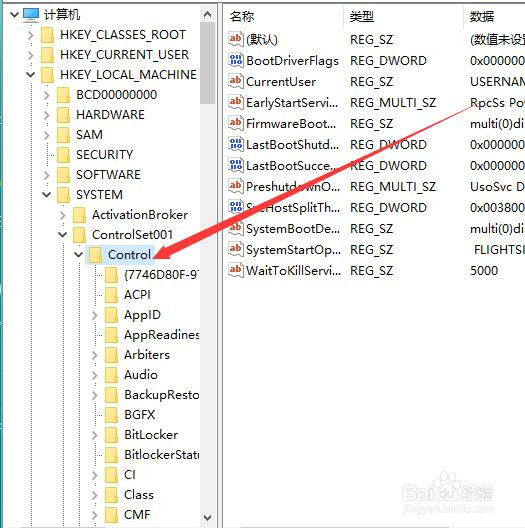Click the WaitToKillServi... string icon

click(235, 270)
